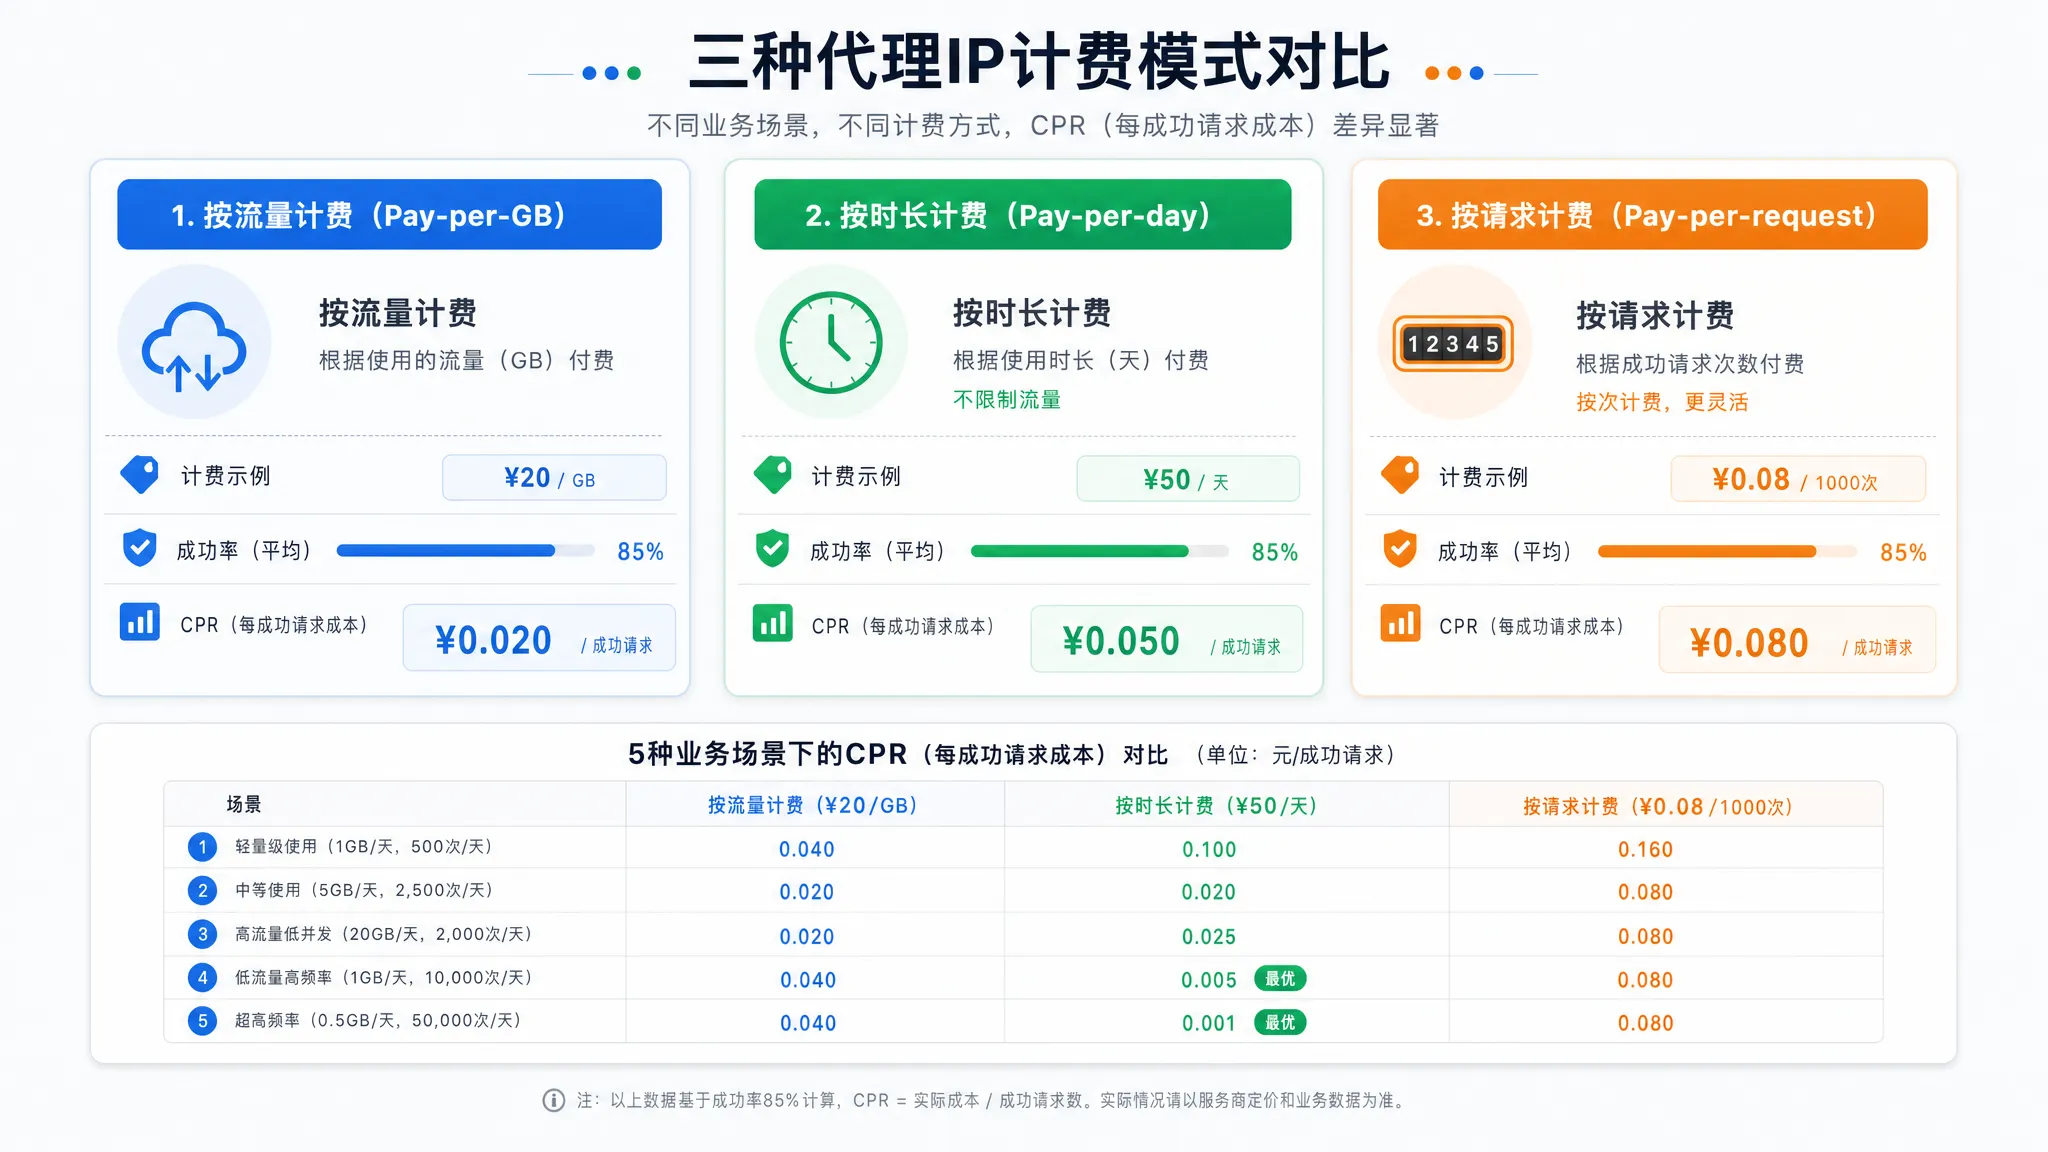The image size is (2048, 1152).
Task: Click the 根据使用的流量（GB）付费 description
Action: coord(466,360)
